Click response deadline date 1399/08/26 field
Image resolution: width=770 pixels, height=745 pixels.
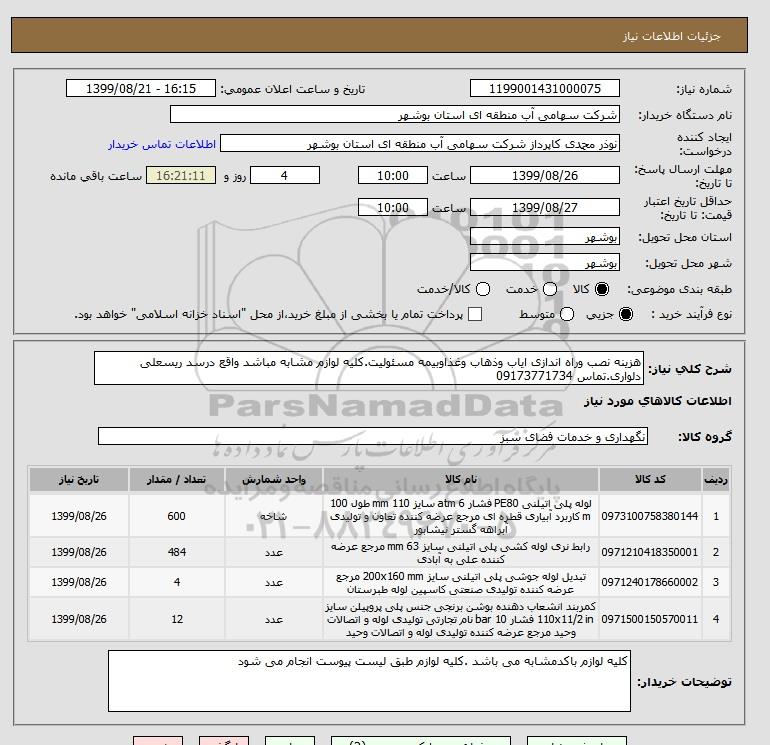[x=545, y=175]
